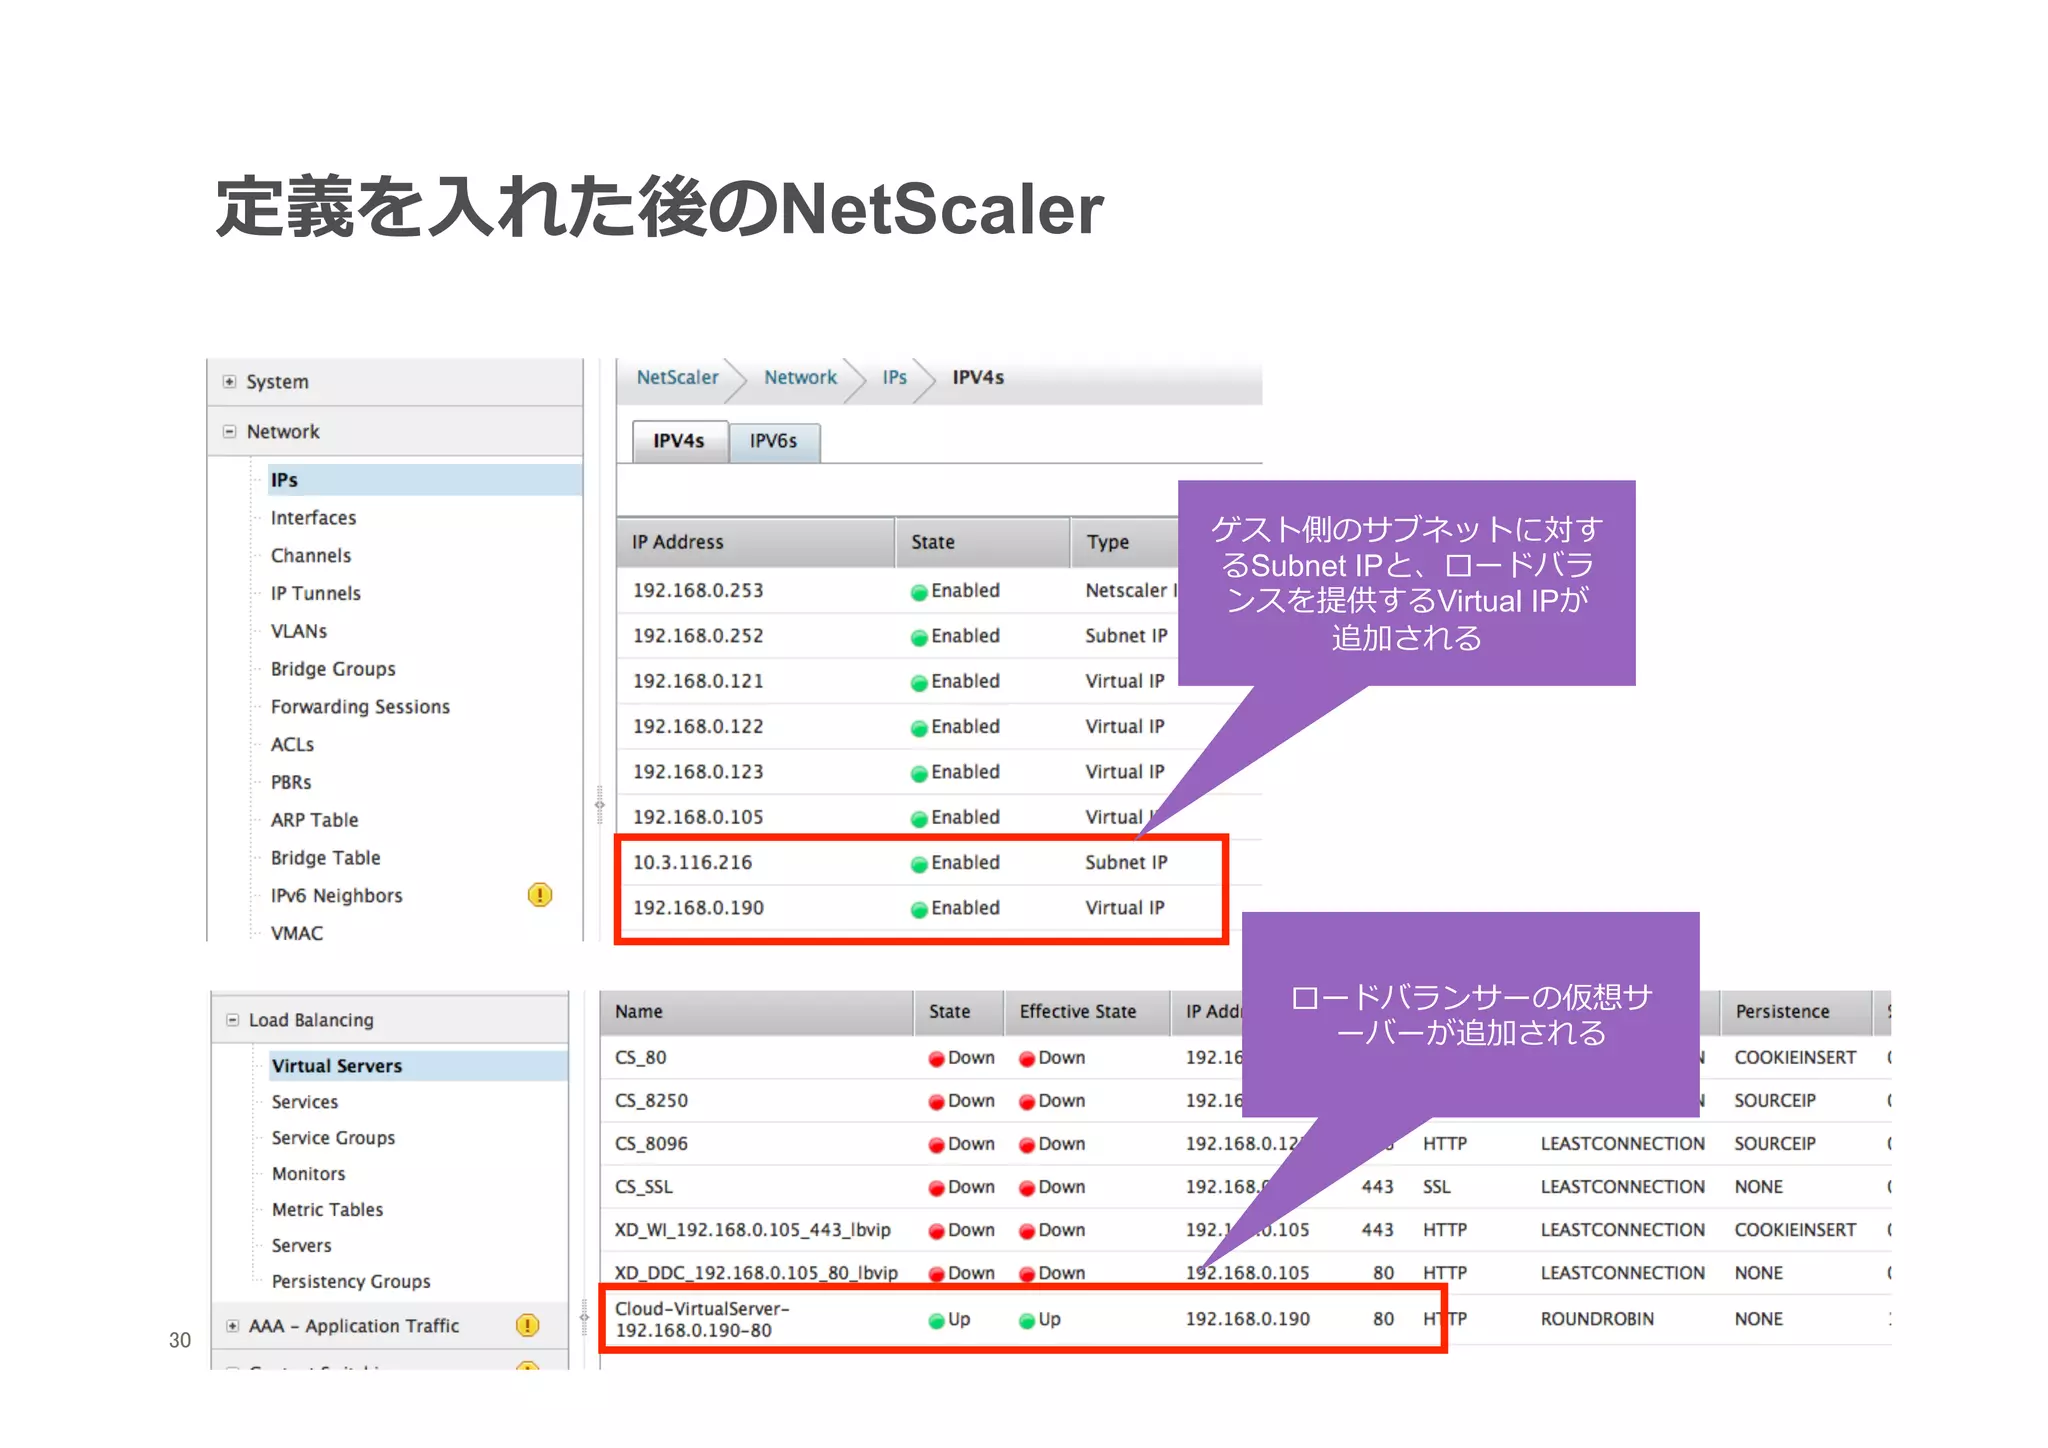Image resolution: width=2048 pixels, height=1448 pixels.
Task: Click green Enabled status for 10.3.116.216
Action: point(918,864)
